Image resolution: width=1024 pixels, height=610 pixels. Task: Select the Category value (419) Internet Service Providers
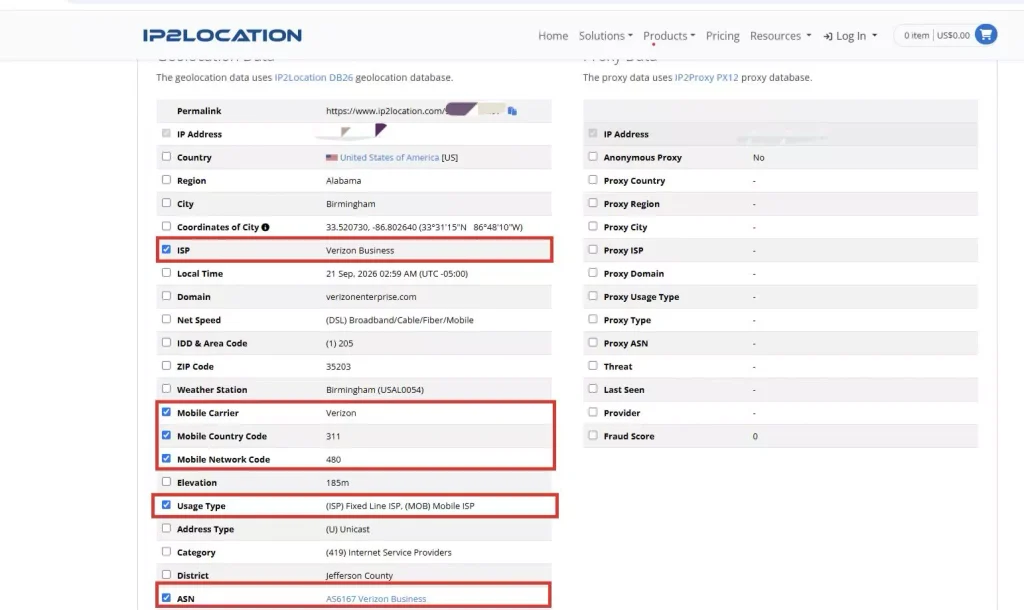pos(389,553)
